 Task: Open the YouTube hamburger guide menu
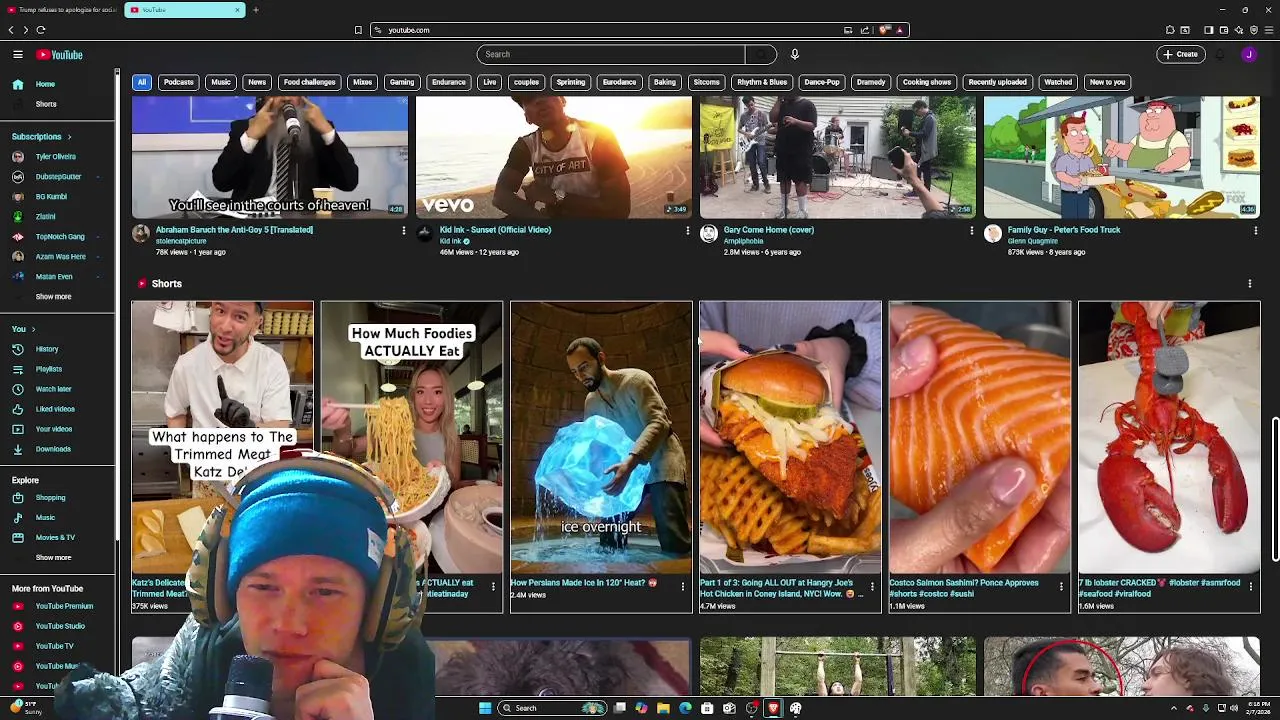click(x=18, y=54)
